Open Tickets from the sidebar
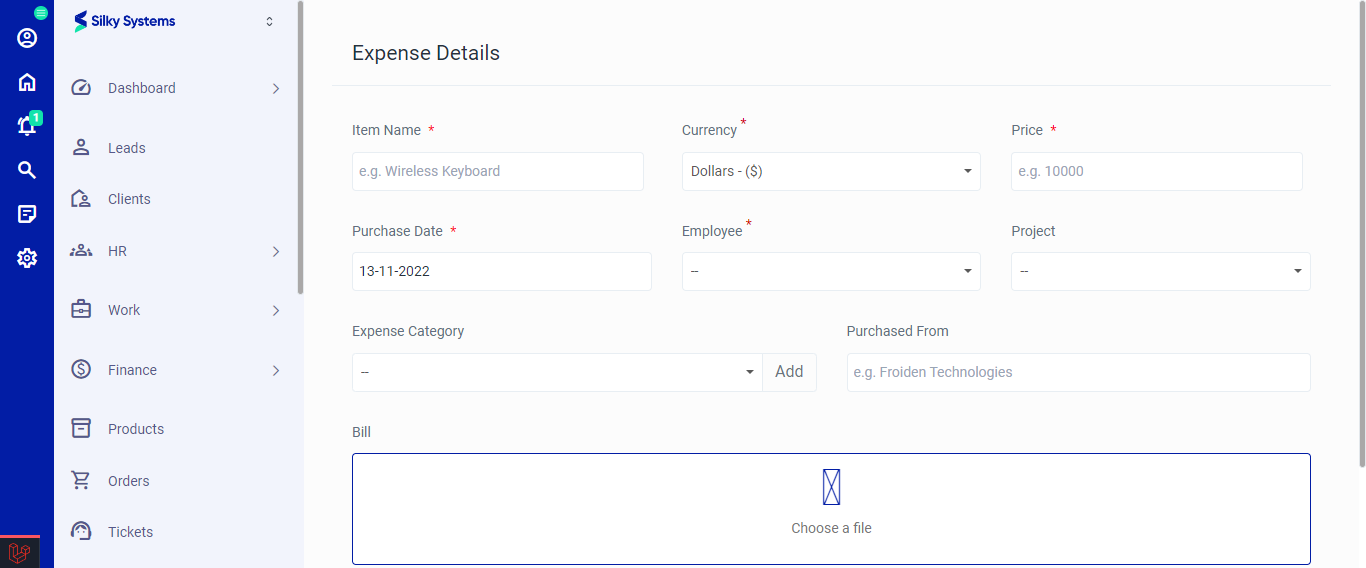The height and width of the screenshot is (568, 1366). [130, 532]
